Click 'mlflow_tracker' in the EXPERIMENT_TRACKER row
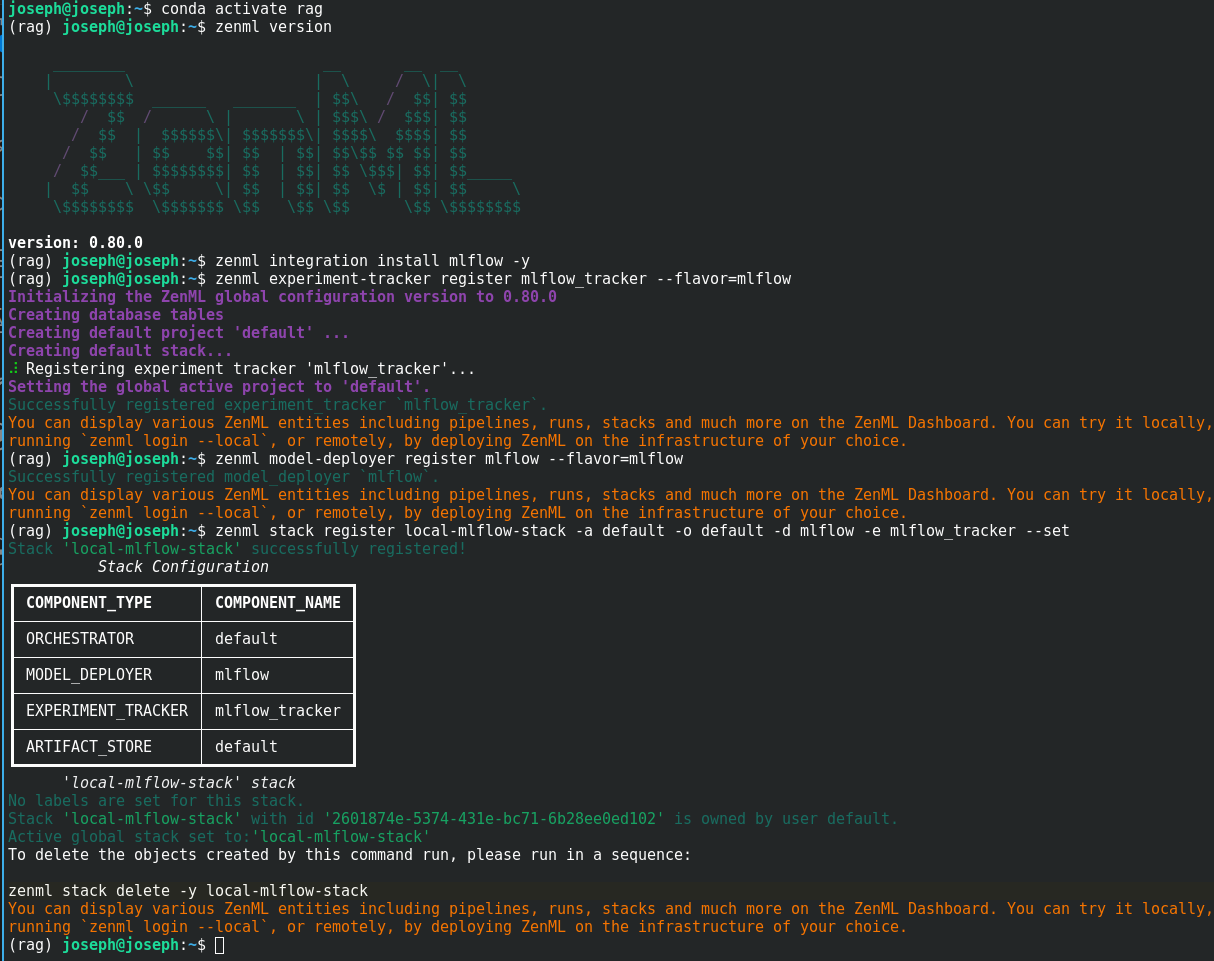The height and width of the screenshot is (961, 1214). tap(278, 711)
